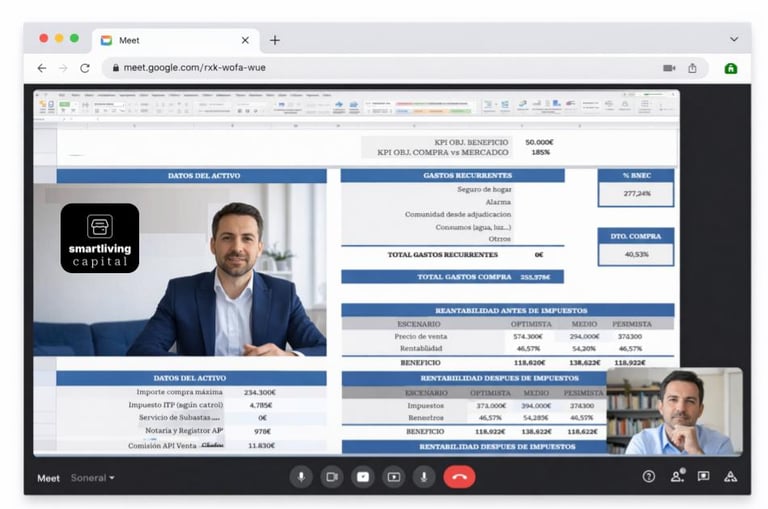Mute the microphone button beside the camera button
Screen dimensions: 768x509
point(301,477)
